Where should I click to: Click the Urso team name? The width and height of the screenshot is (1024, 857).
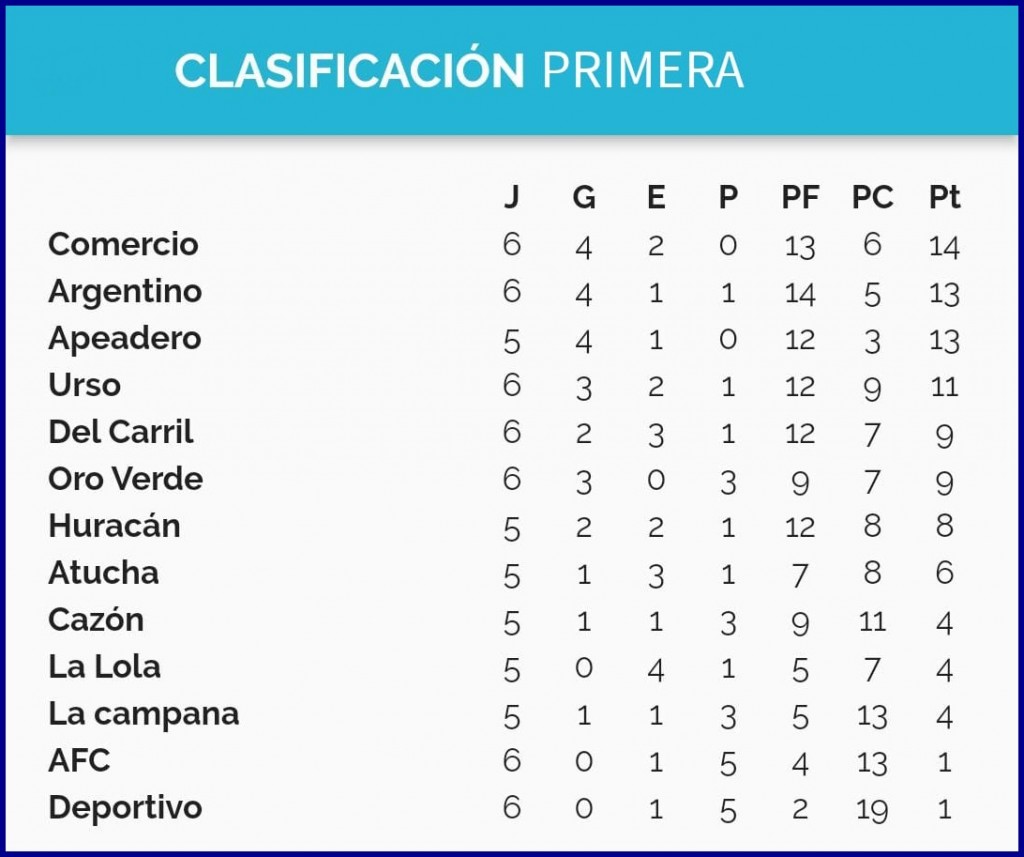[84, 385]
